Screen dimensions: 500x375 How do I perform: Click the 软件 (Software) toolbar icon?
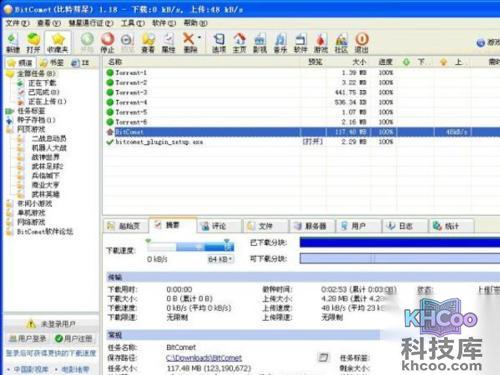[300, 43]
